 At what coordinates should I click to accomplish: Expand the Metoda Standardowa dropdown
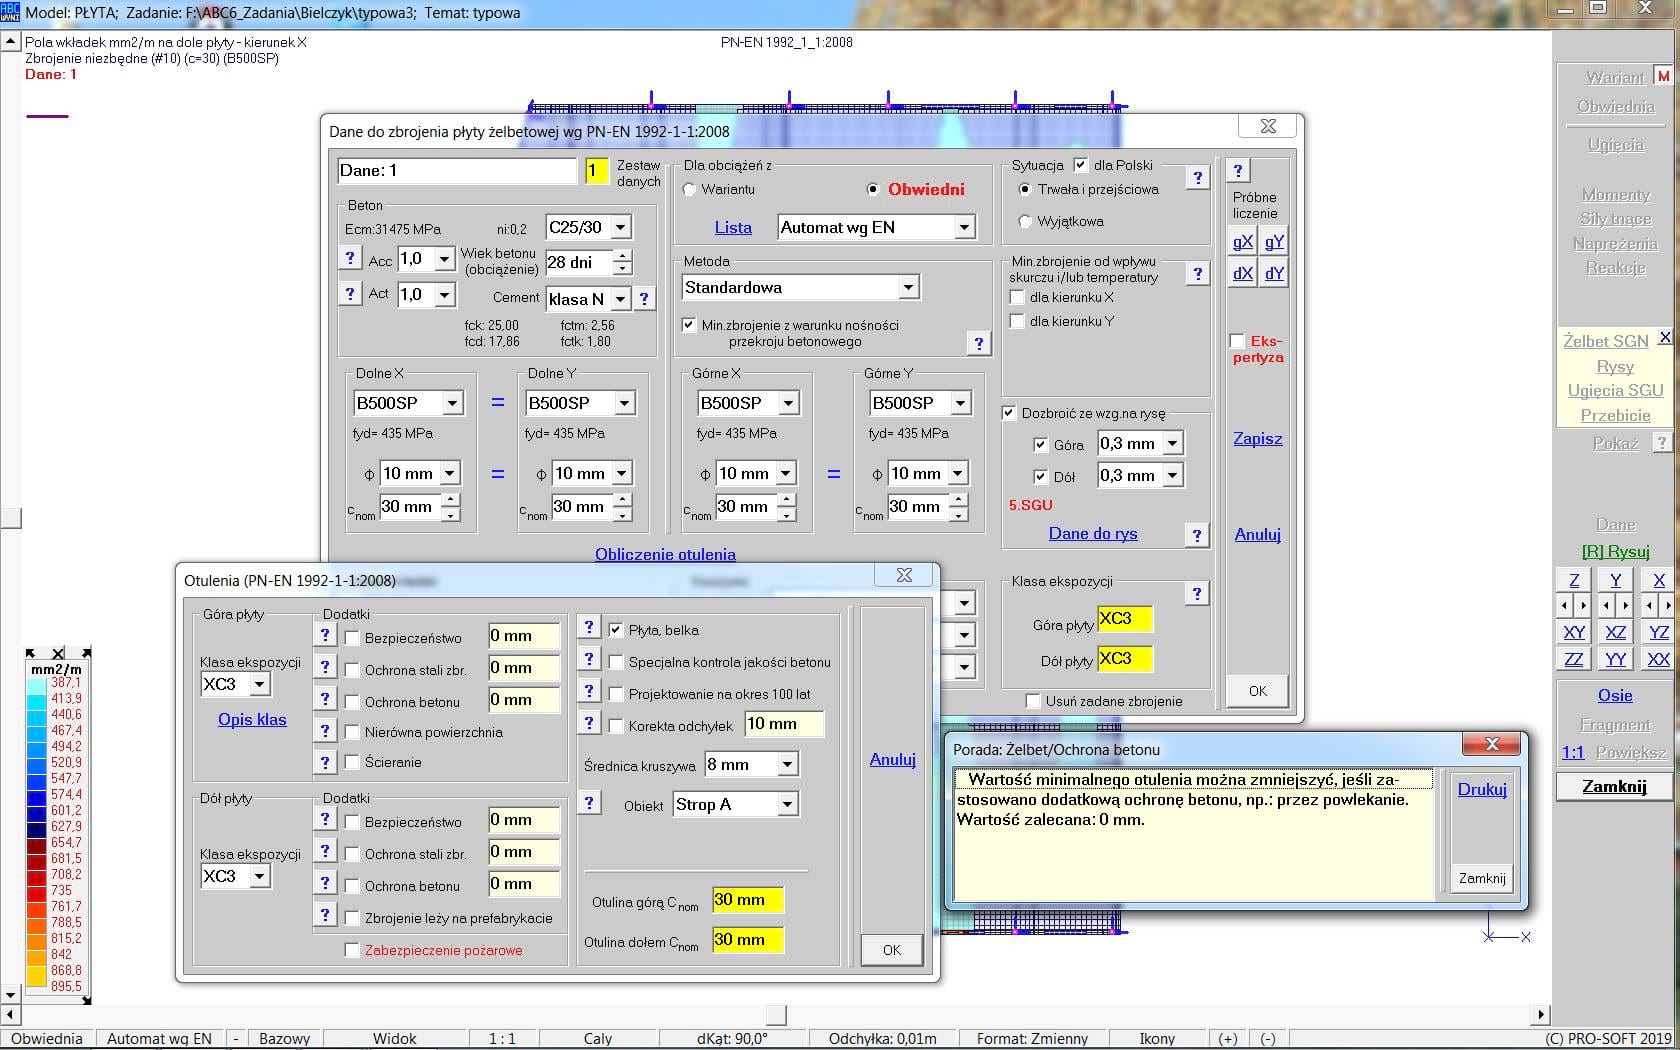coord(907,288)
